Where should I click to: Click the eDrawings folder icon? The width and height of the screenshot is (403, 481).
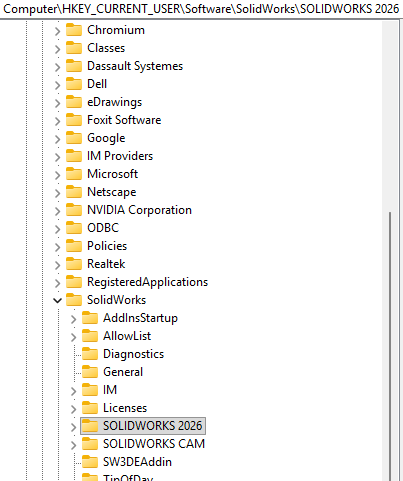(x=74, y=102)
